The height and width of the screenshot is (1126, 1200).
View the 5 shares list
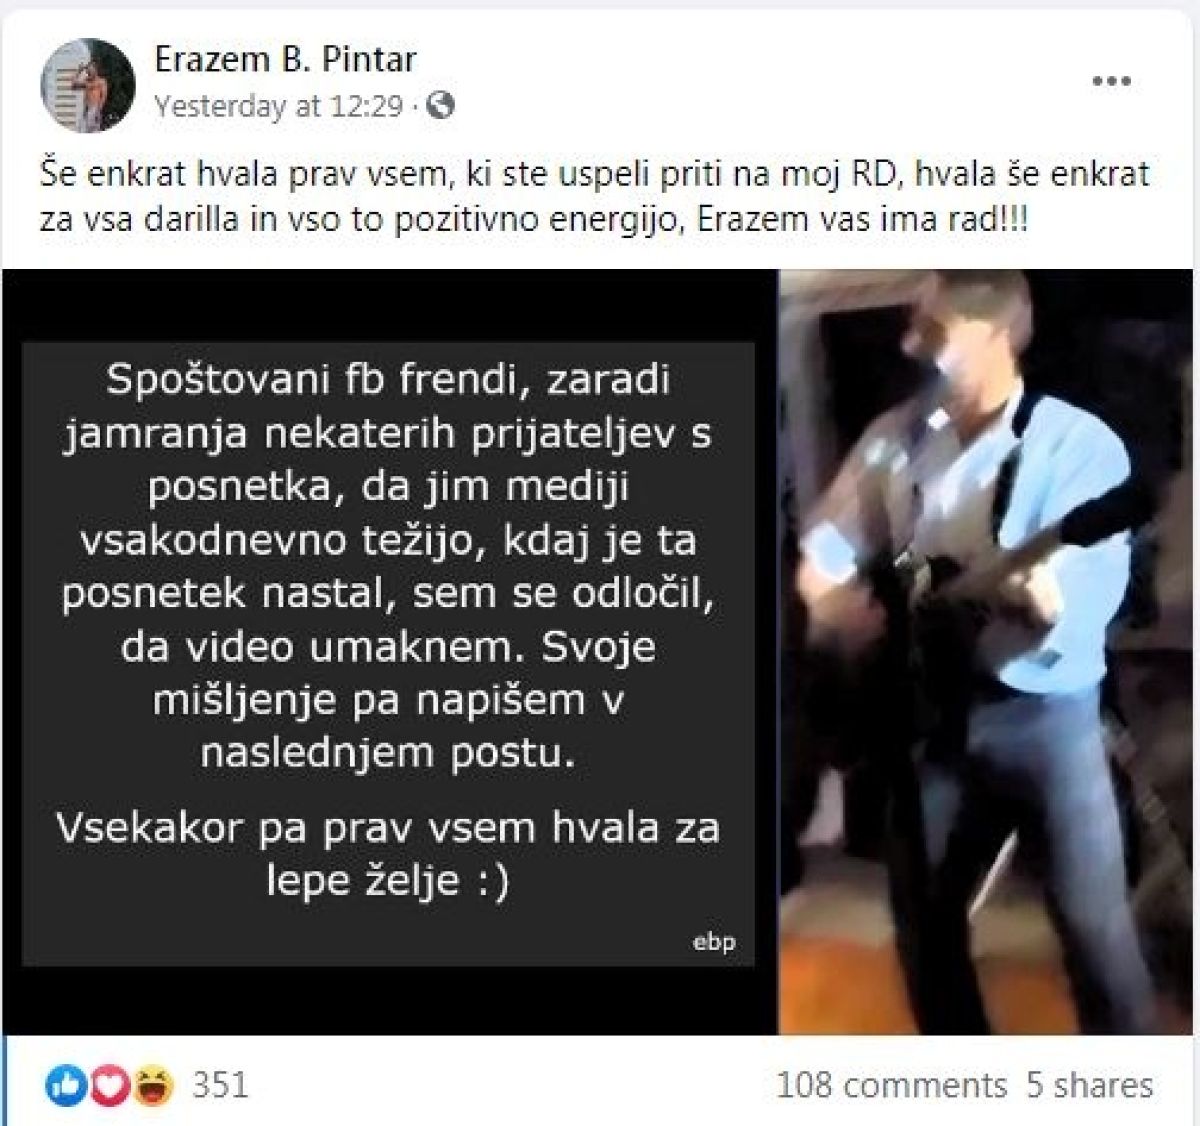pyautogui.click(x=1089, y=1085)
